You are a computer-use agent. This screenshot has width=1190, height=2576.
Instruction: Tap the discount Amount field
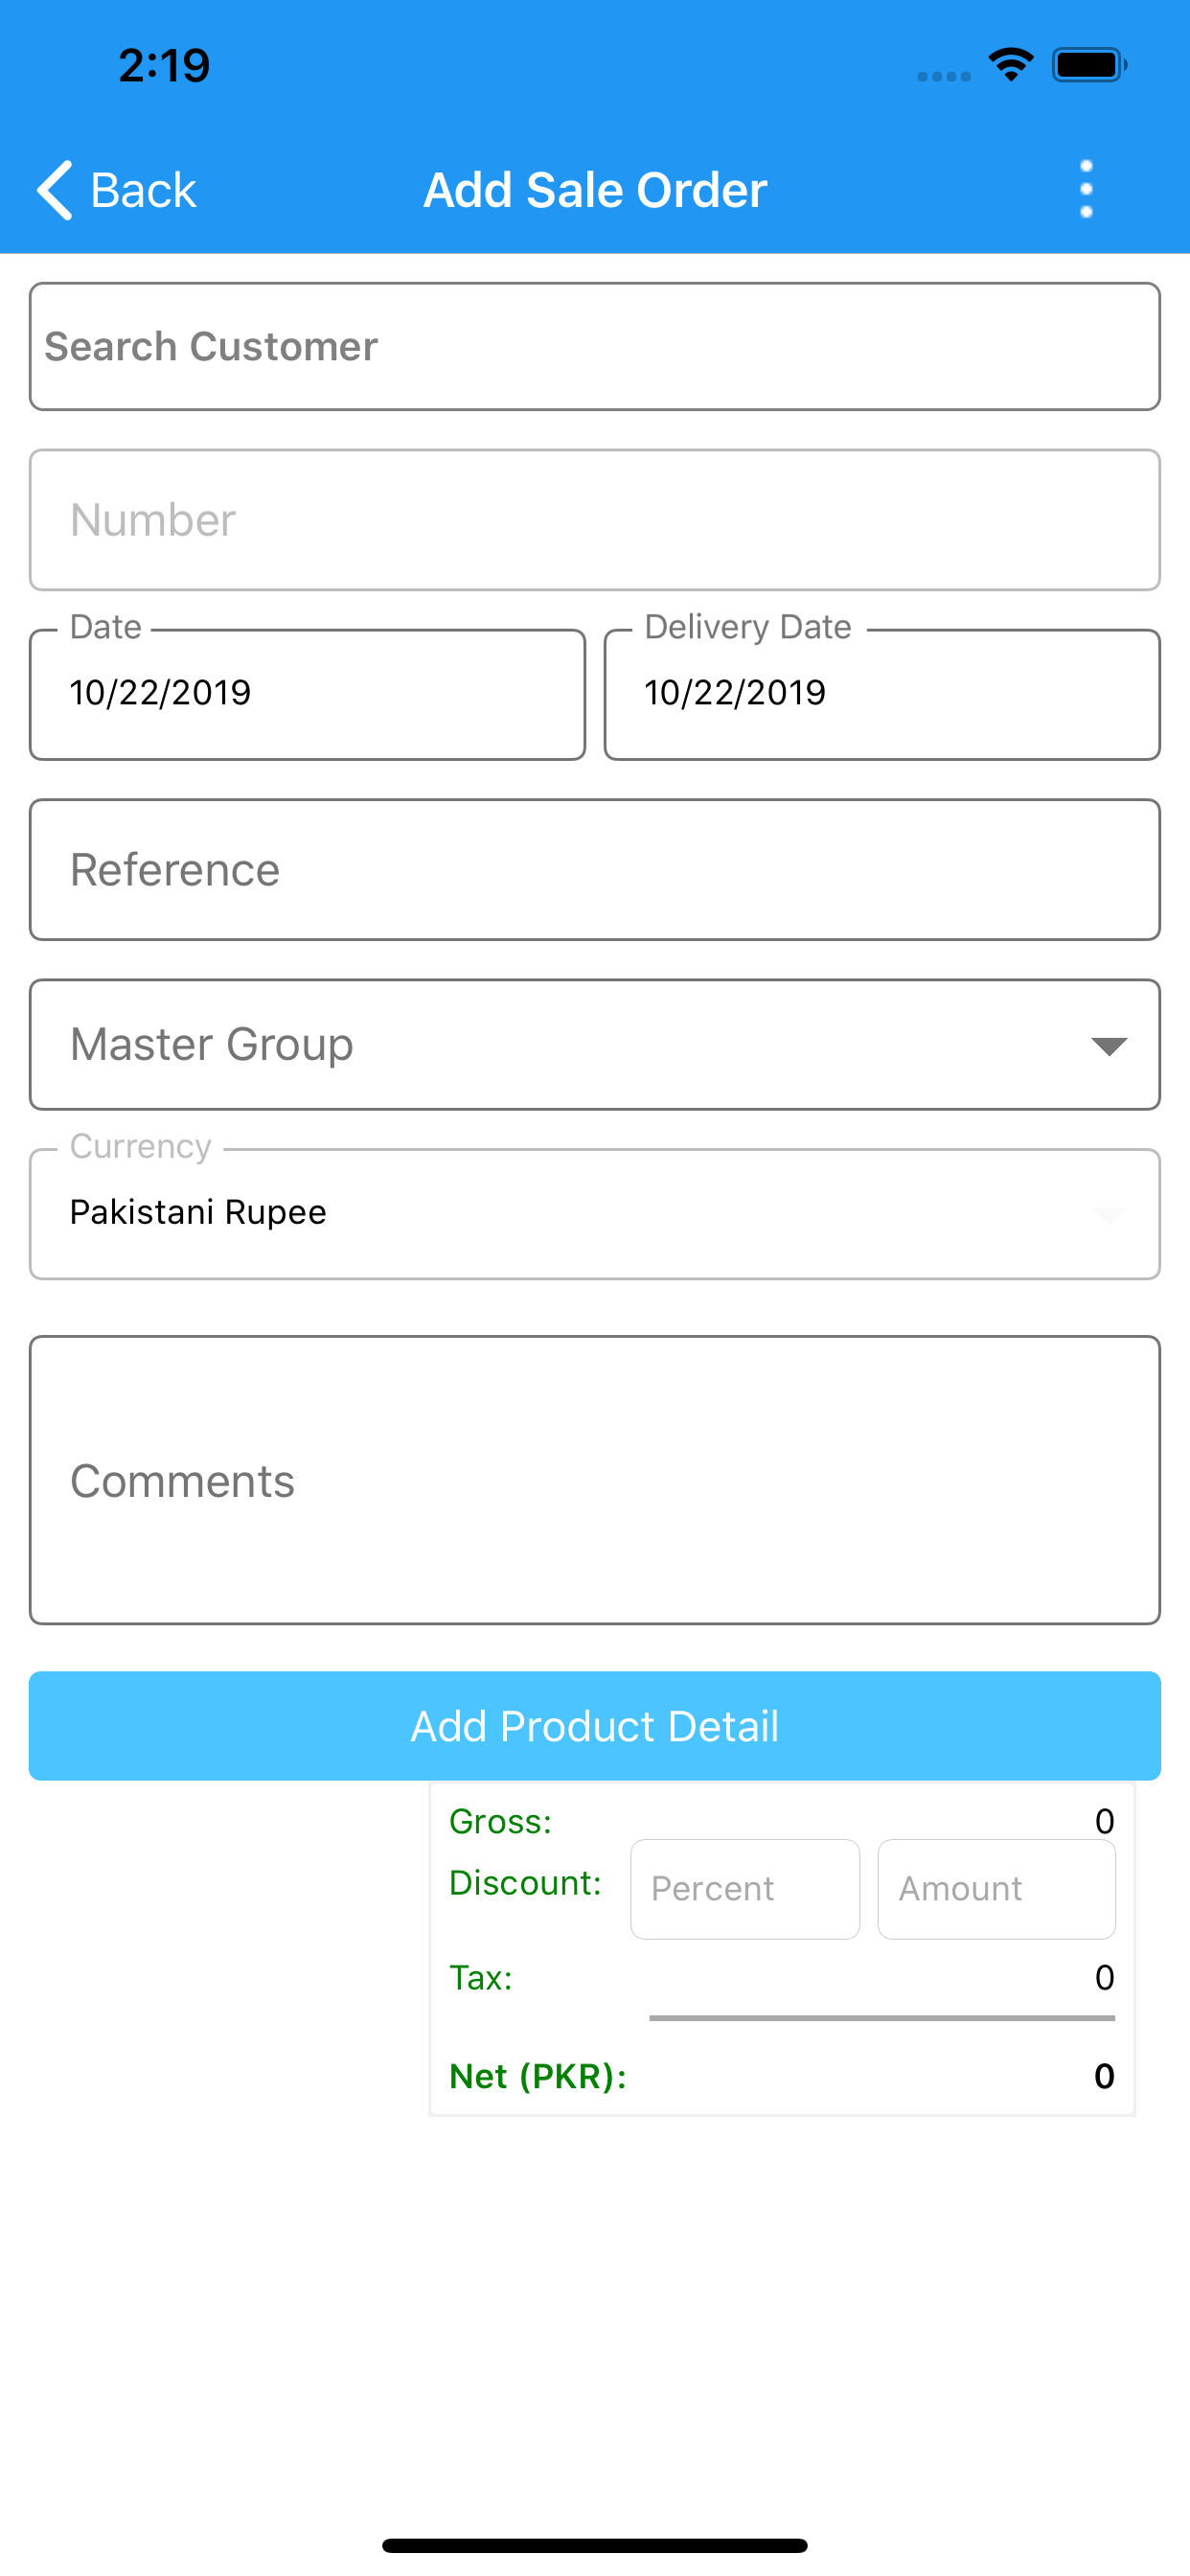click(x=996, y=1889)
